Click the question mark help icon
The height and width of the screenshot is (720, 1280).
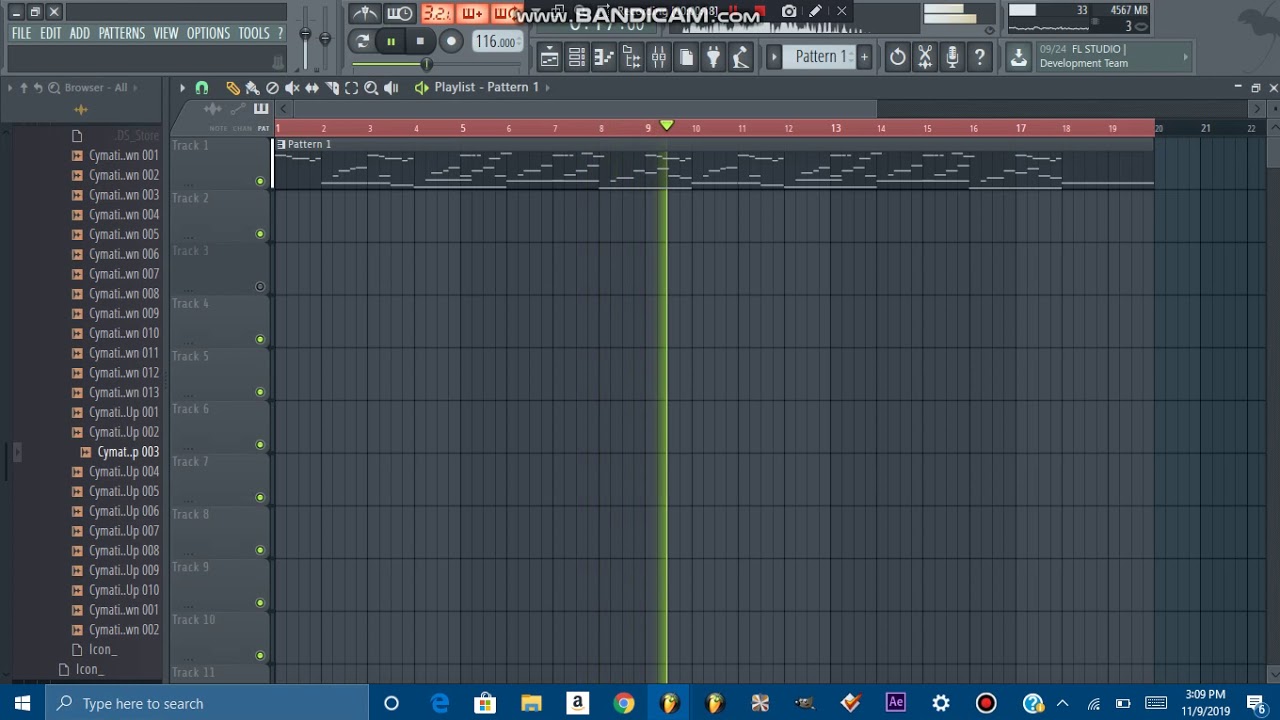tap(979, 58)
